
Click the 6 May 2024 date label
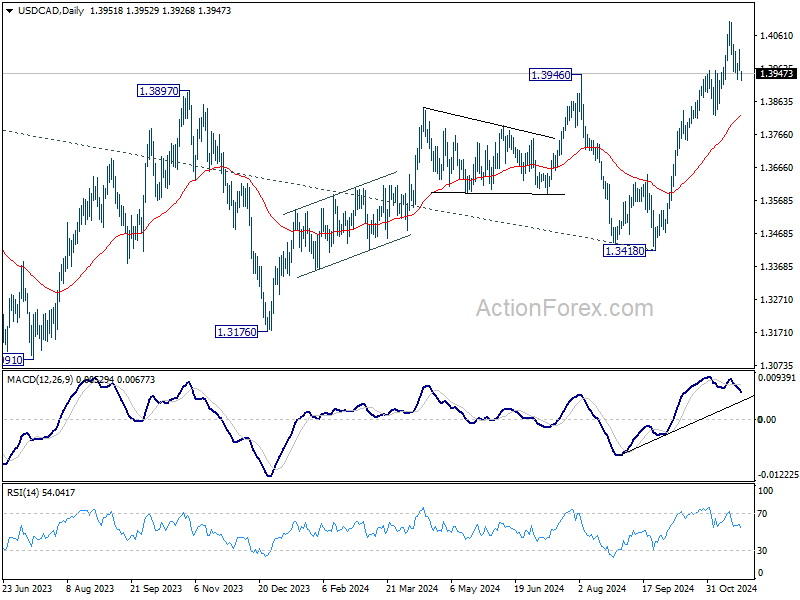pyautogui.click(x=475, y=588)
